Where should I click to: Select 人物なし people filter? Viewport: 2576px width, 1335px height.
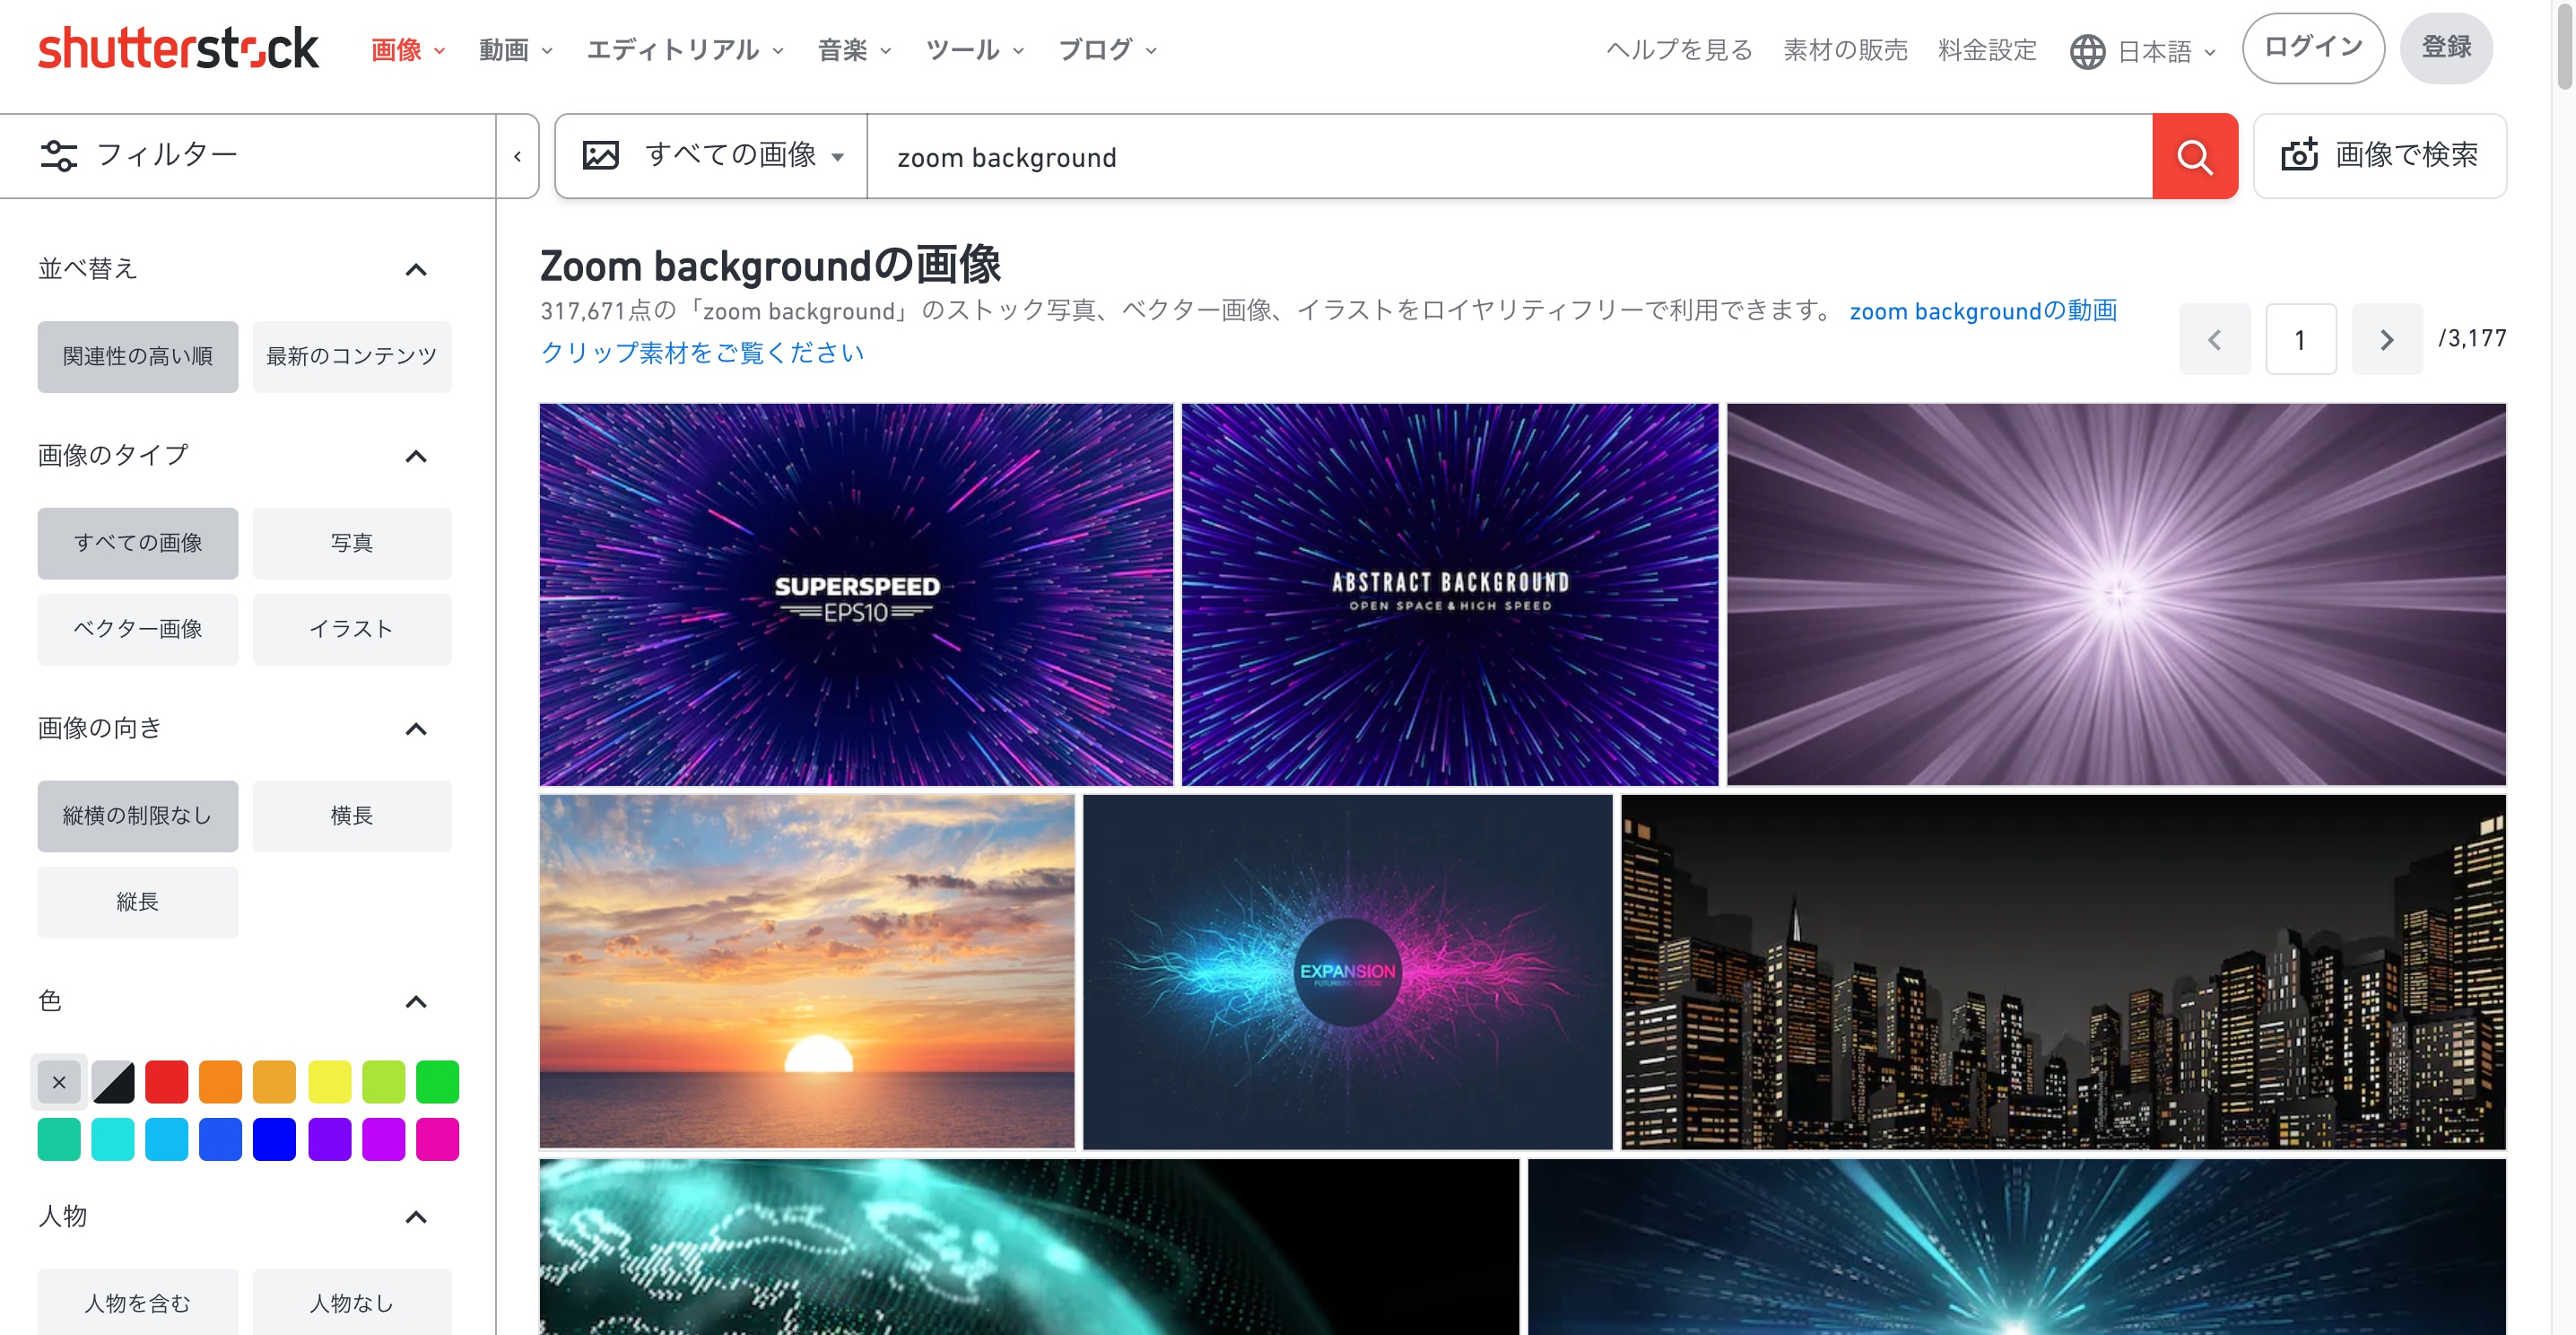[x=352, y=1302]
